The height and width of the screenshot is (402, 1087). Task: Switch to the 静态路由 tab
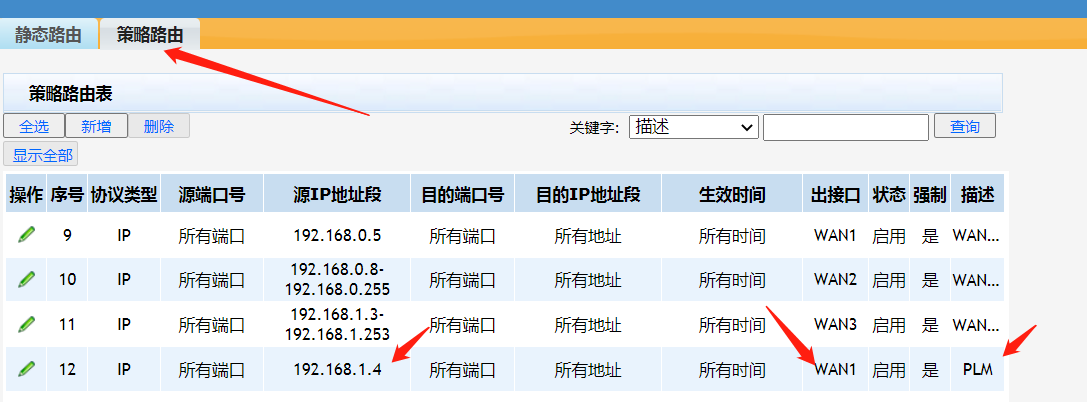[49, 35]
